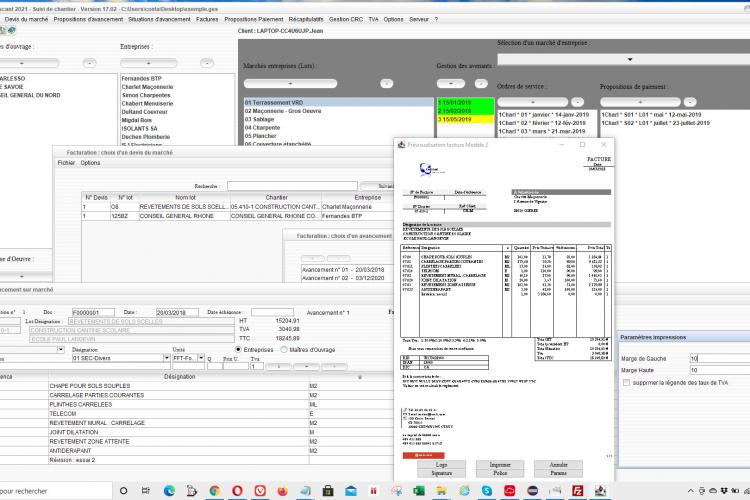Click the Marge Haute field
This screenshot has height=500, width=750.
(719, 370)
